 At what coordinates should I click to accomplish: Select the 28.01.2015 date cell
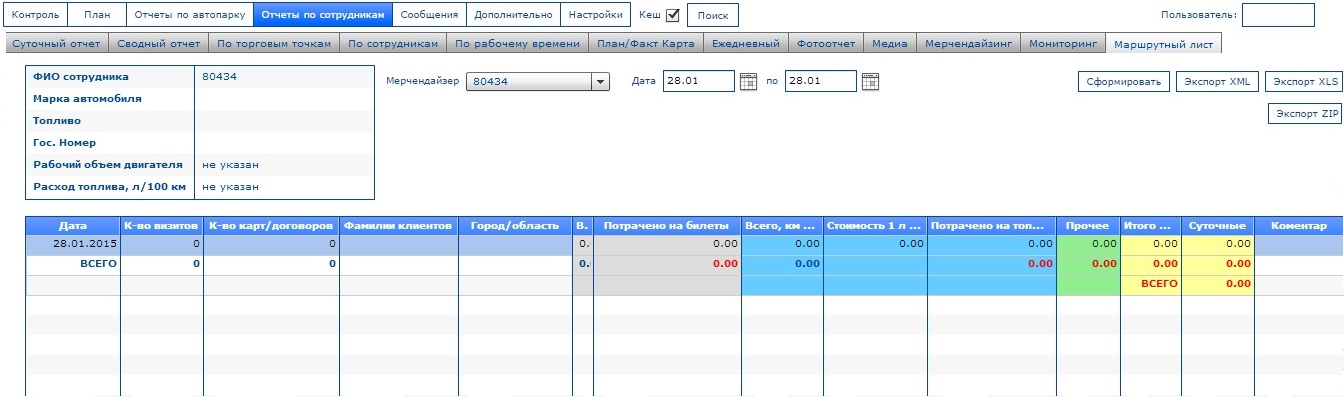[73, 245]
